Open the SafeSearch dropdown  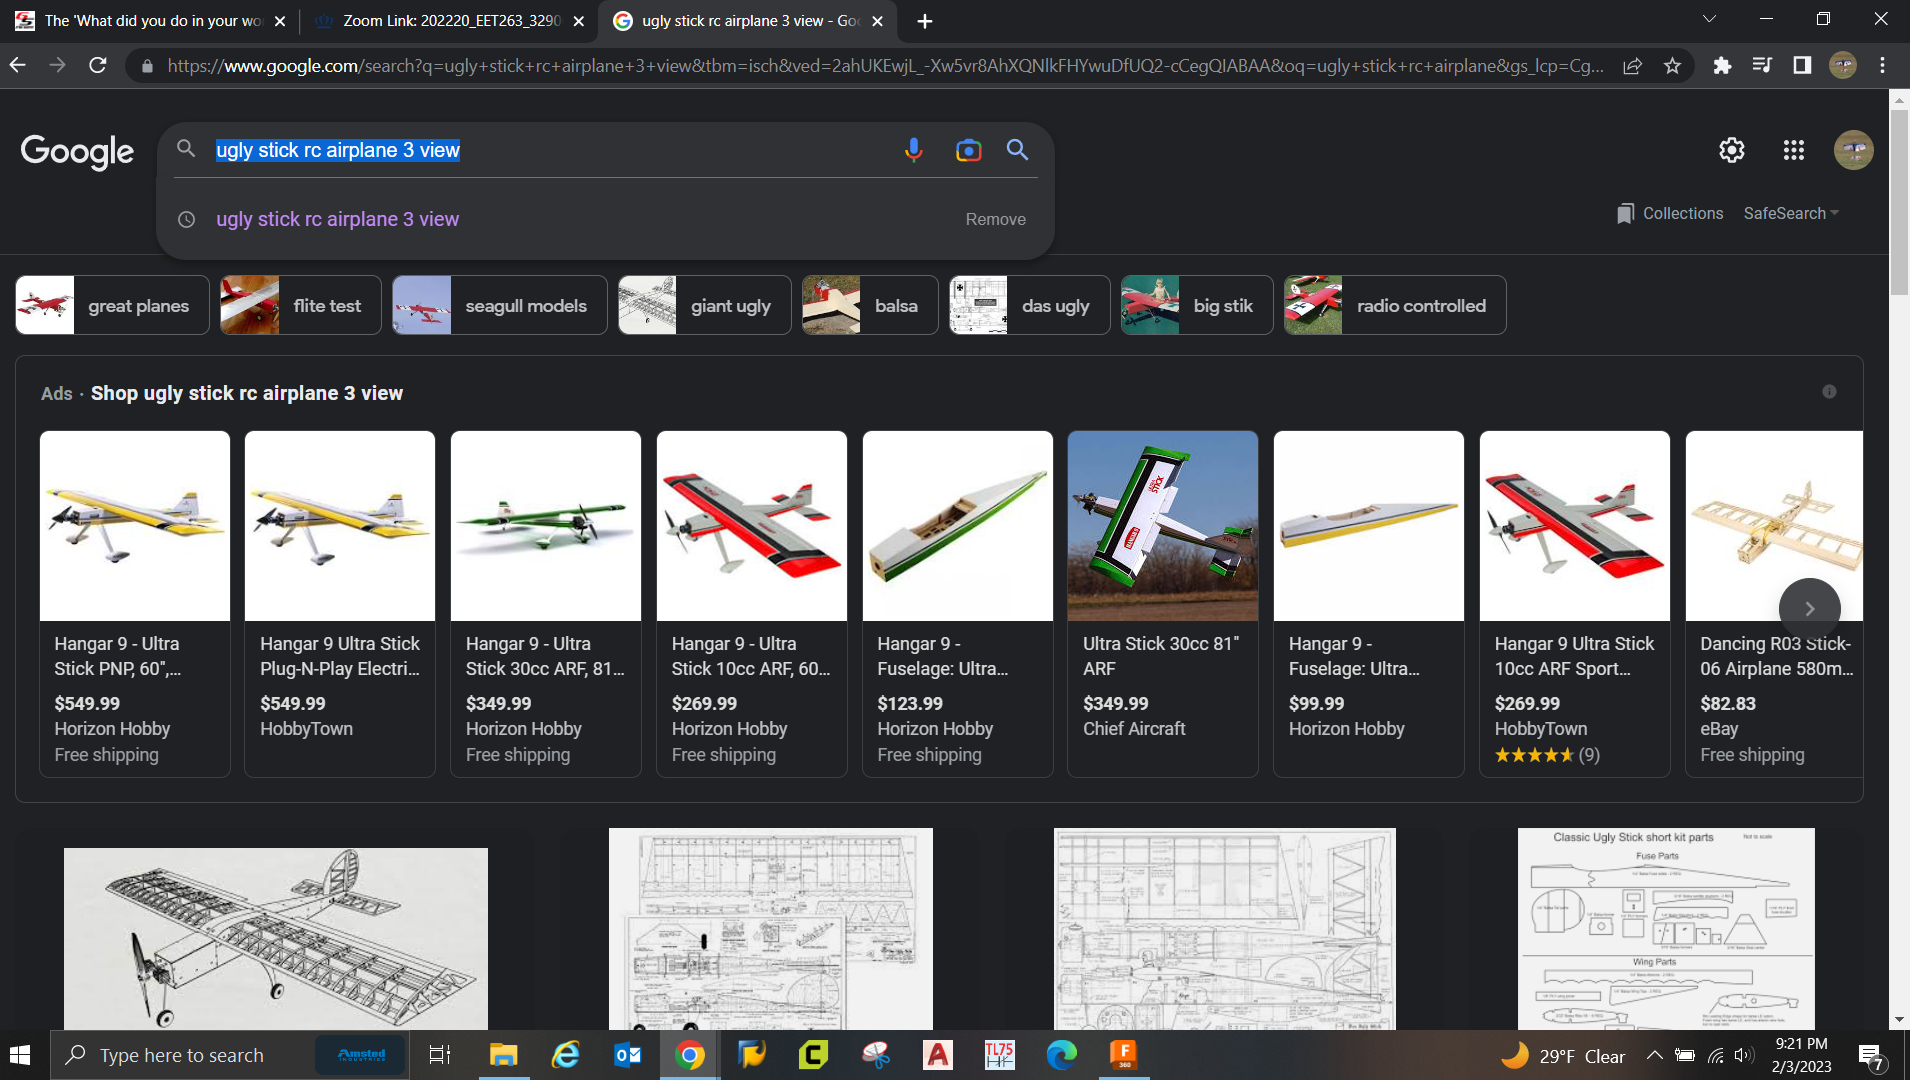(1790, 213)
